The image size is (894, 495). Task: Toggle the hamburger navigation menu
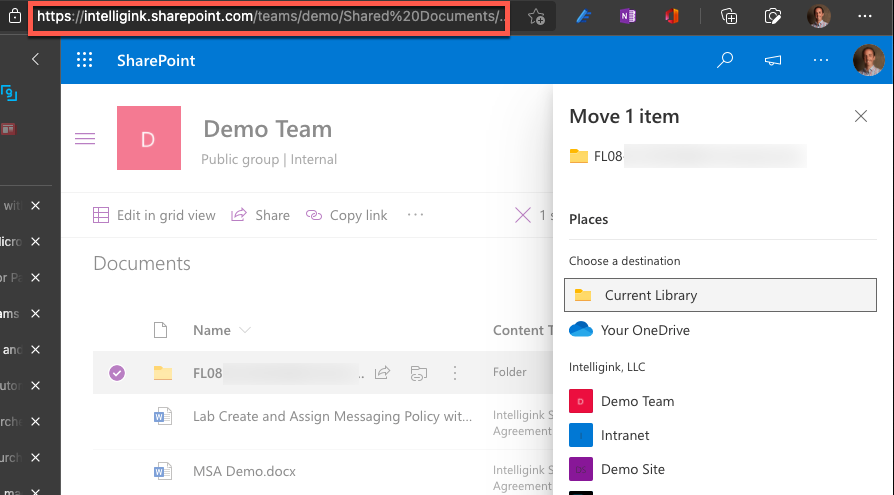click(x=85, y=139)
